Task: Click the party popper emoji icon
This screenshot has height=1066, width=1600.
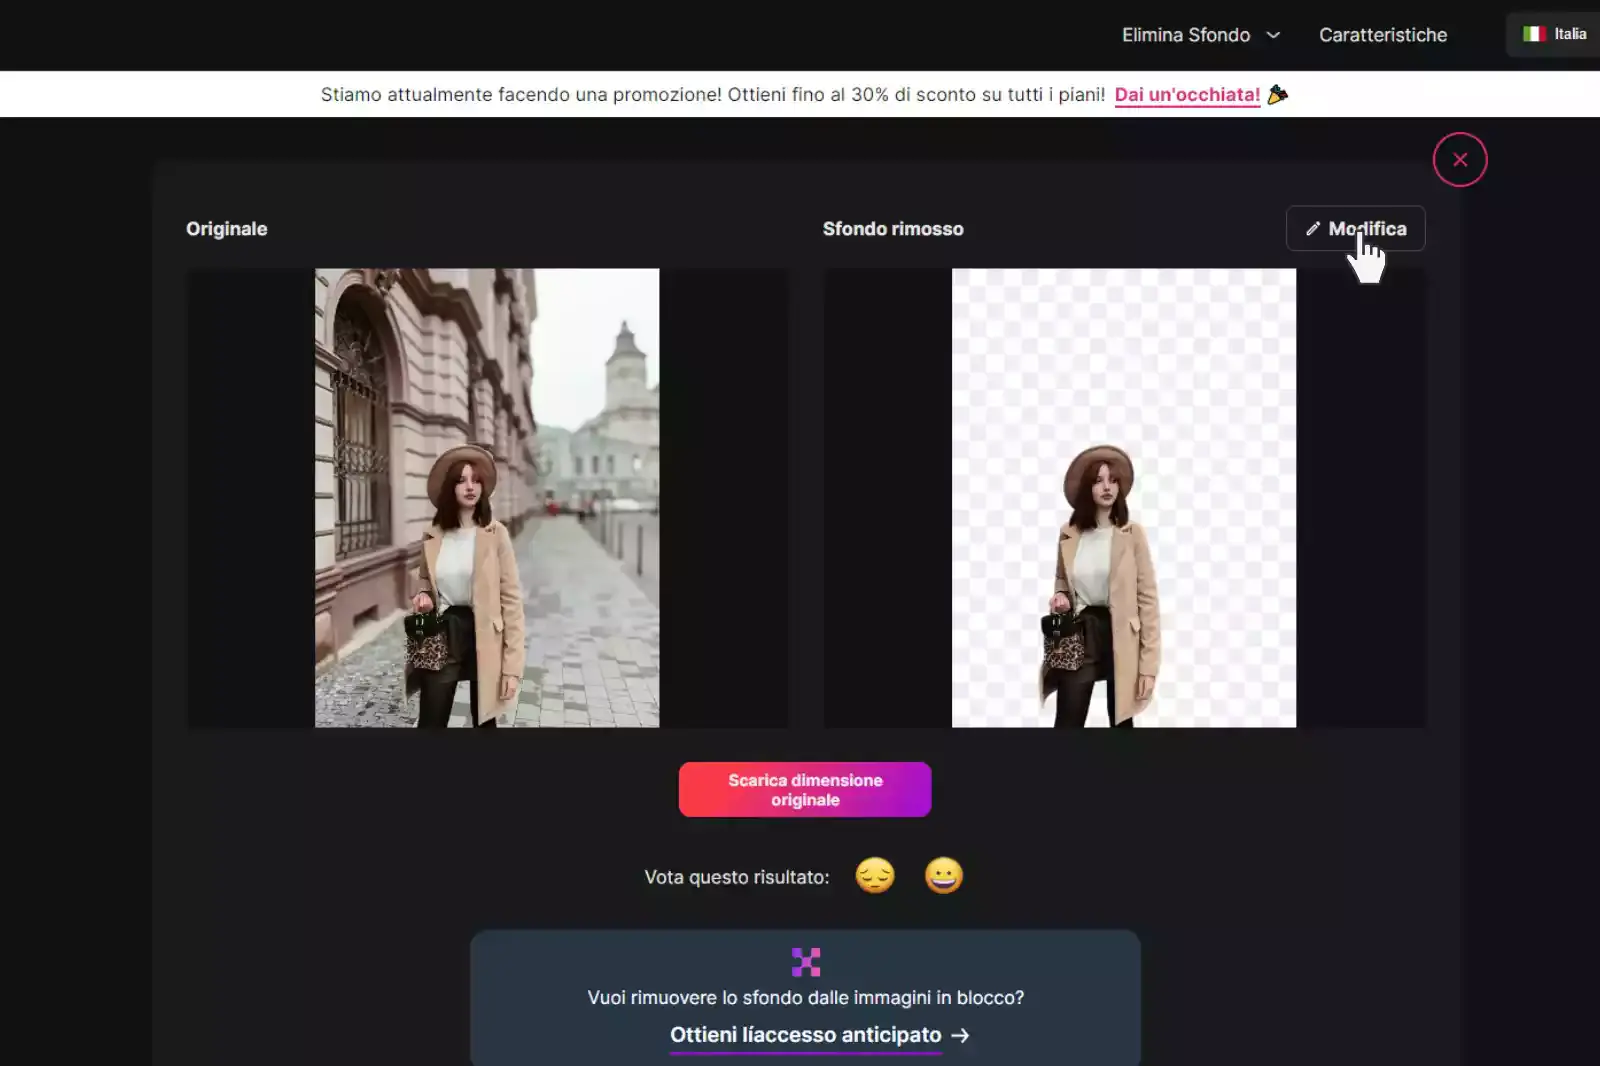Action: pos(1278,94)
